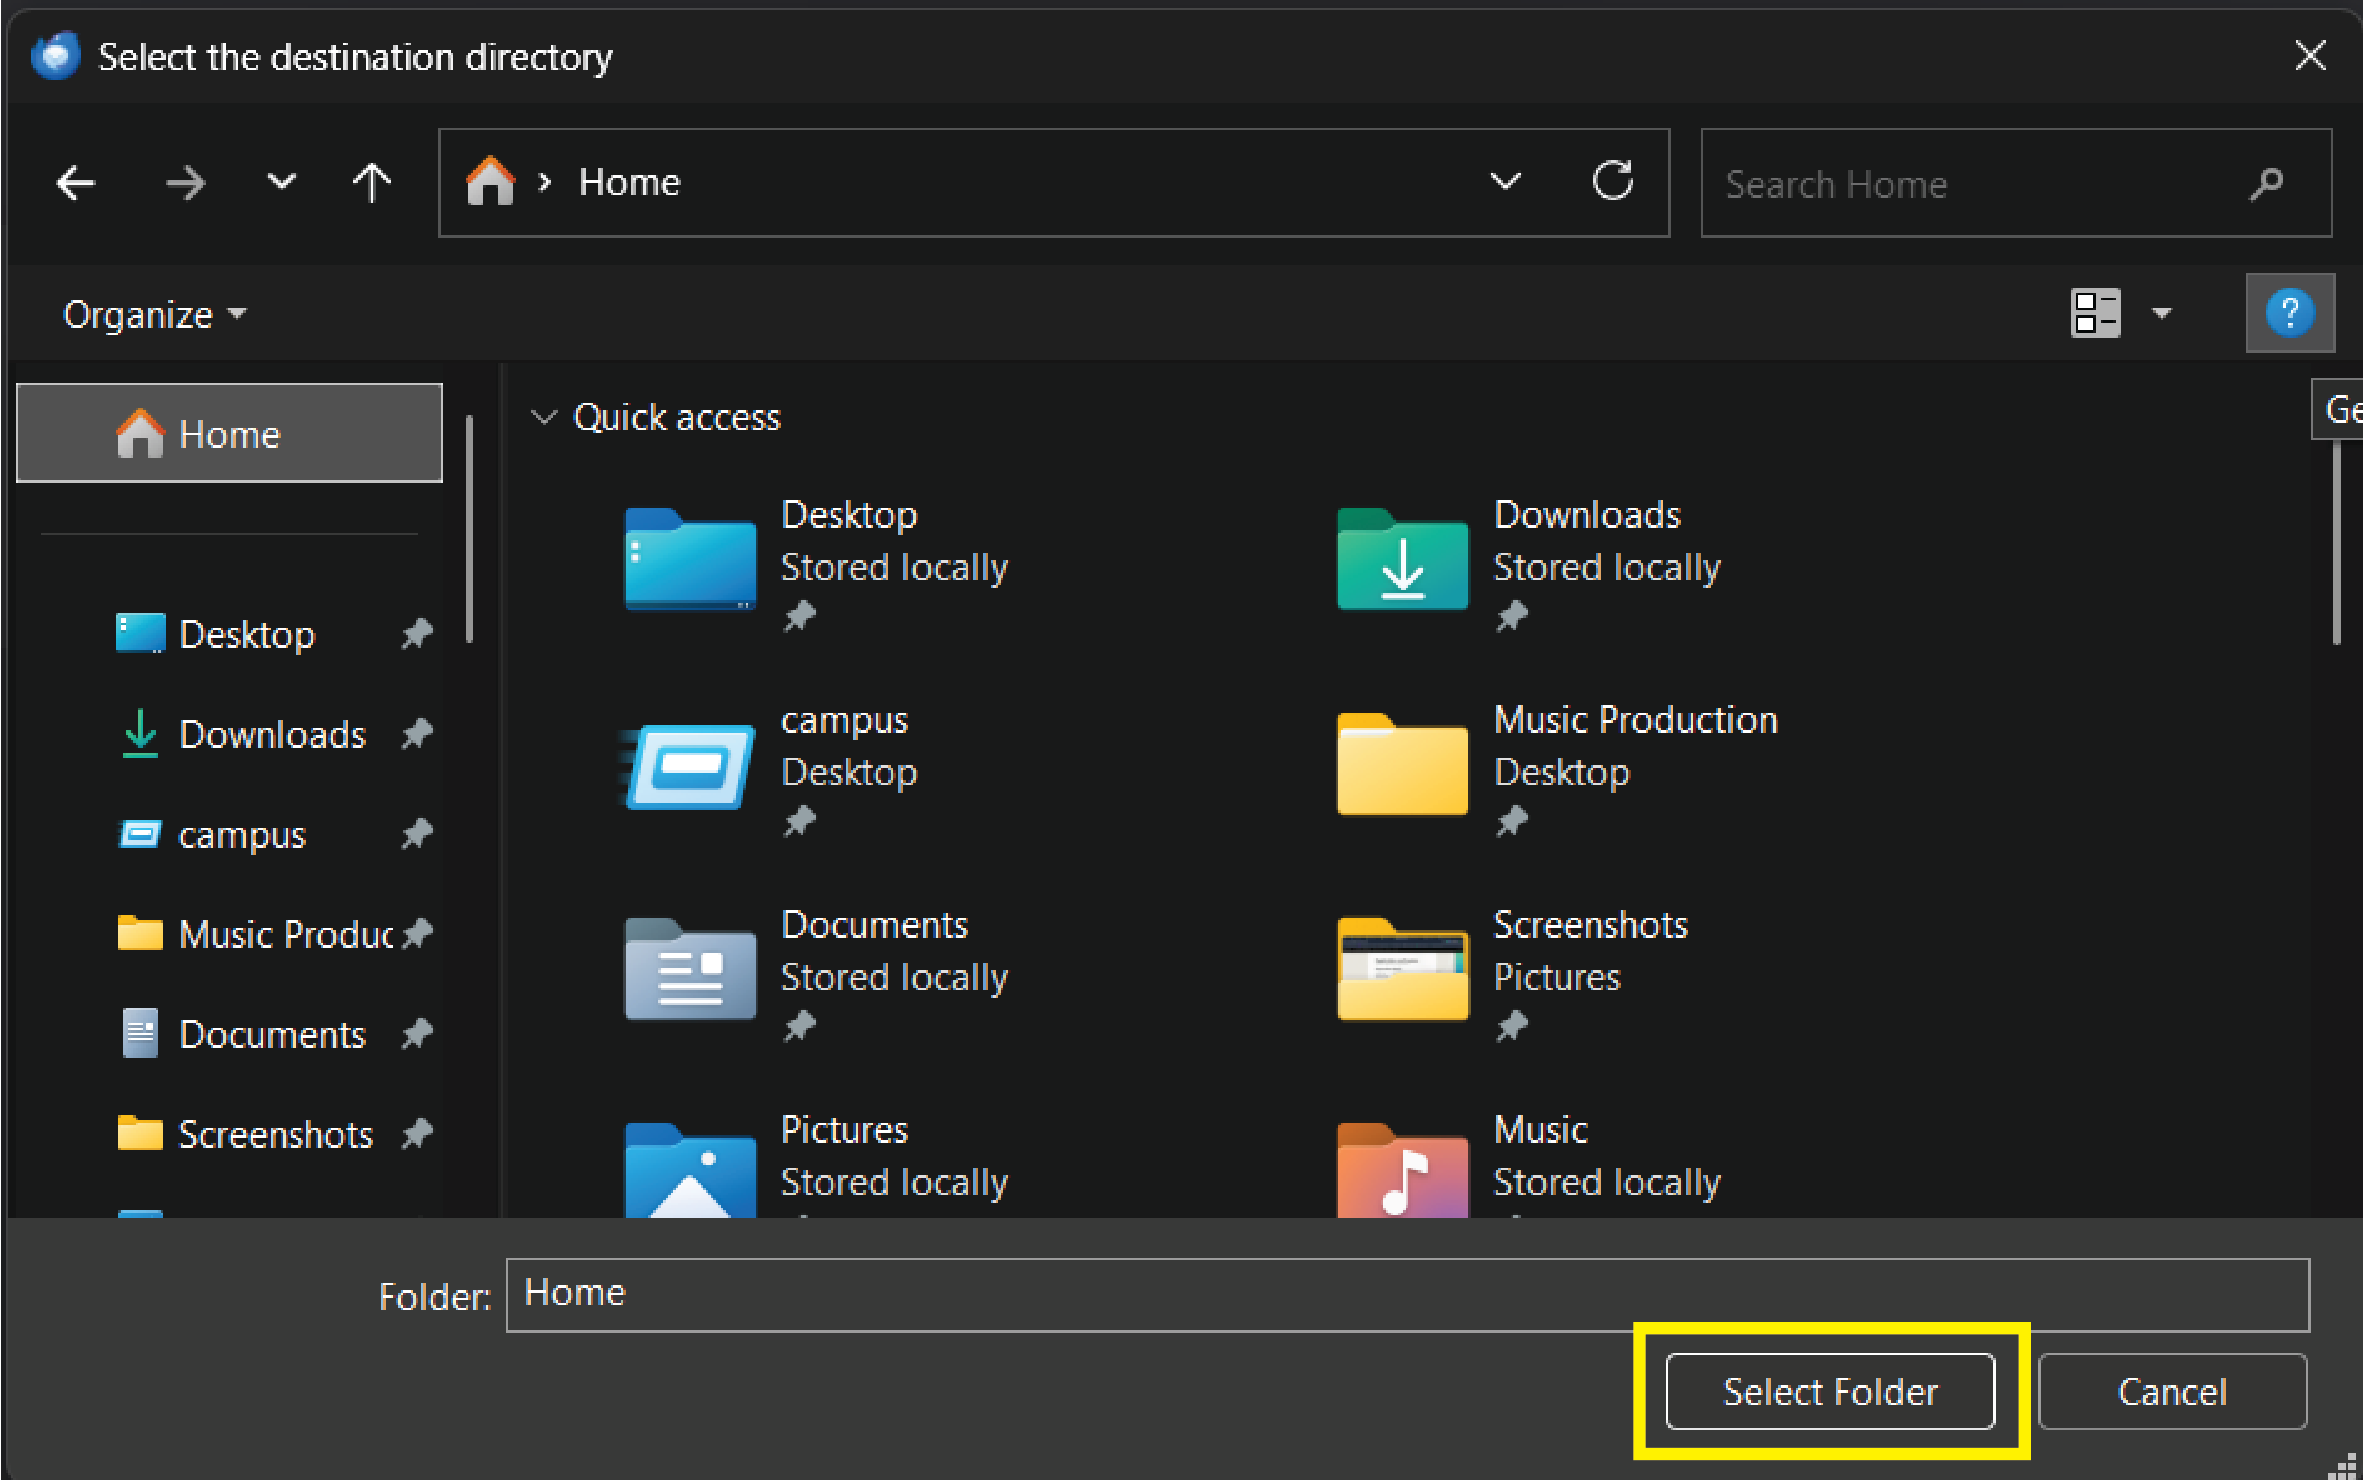Screen dimensions: 2364x1481
Task: Toggle the pin next to campus in sidebar
Action: tap(417, 834)
